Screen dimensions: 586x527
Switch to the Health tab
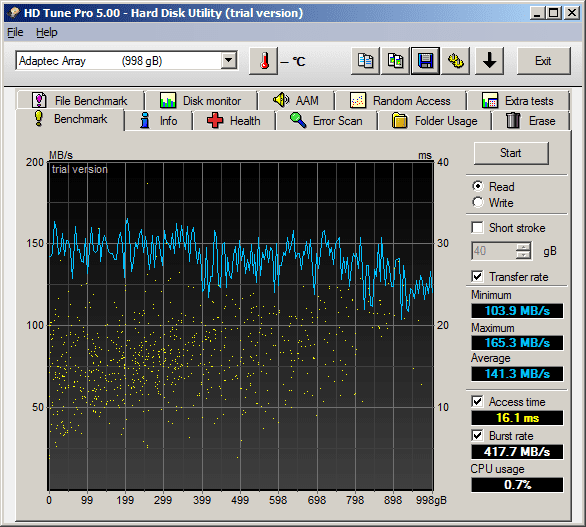[x=234, y=121]
